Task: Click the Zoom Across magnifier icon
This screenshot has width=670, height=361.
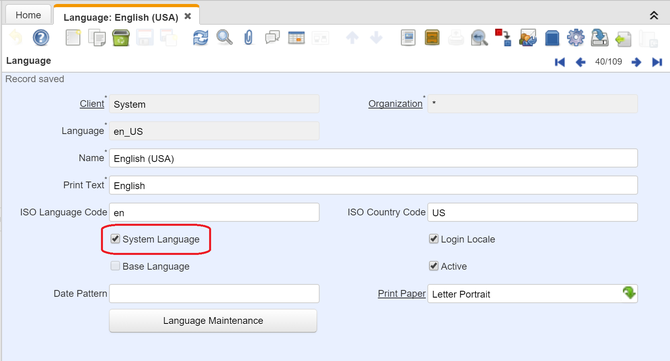Action: tap(479, 38)
